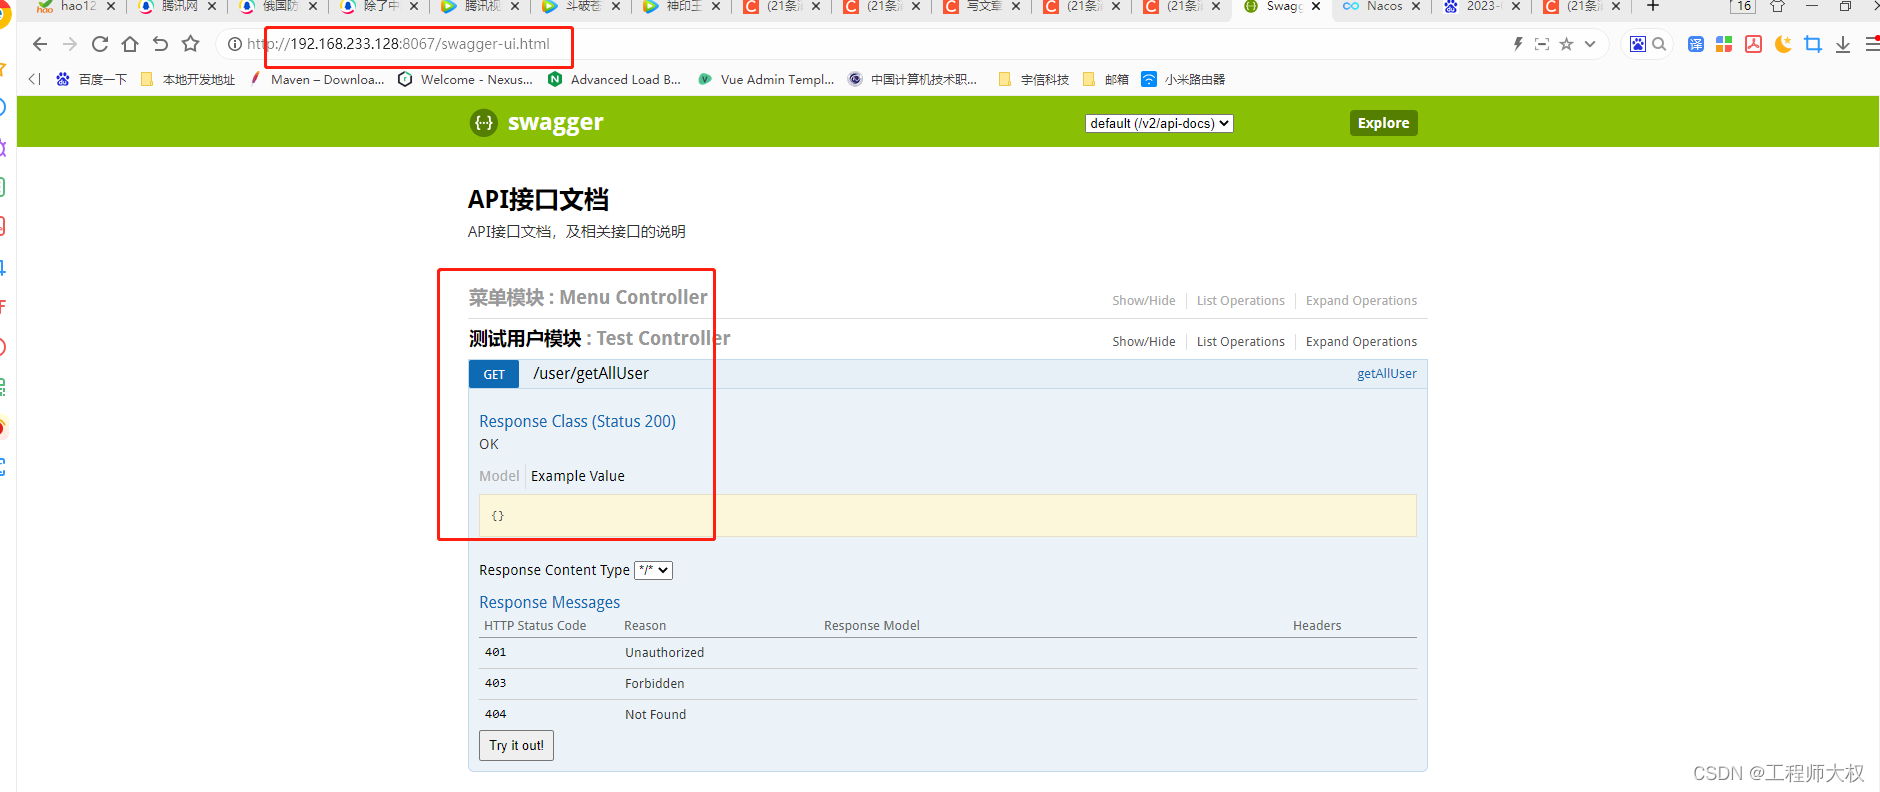
Task: Open 中国计算机技术职业 bookmark
Action: point(913,79)
